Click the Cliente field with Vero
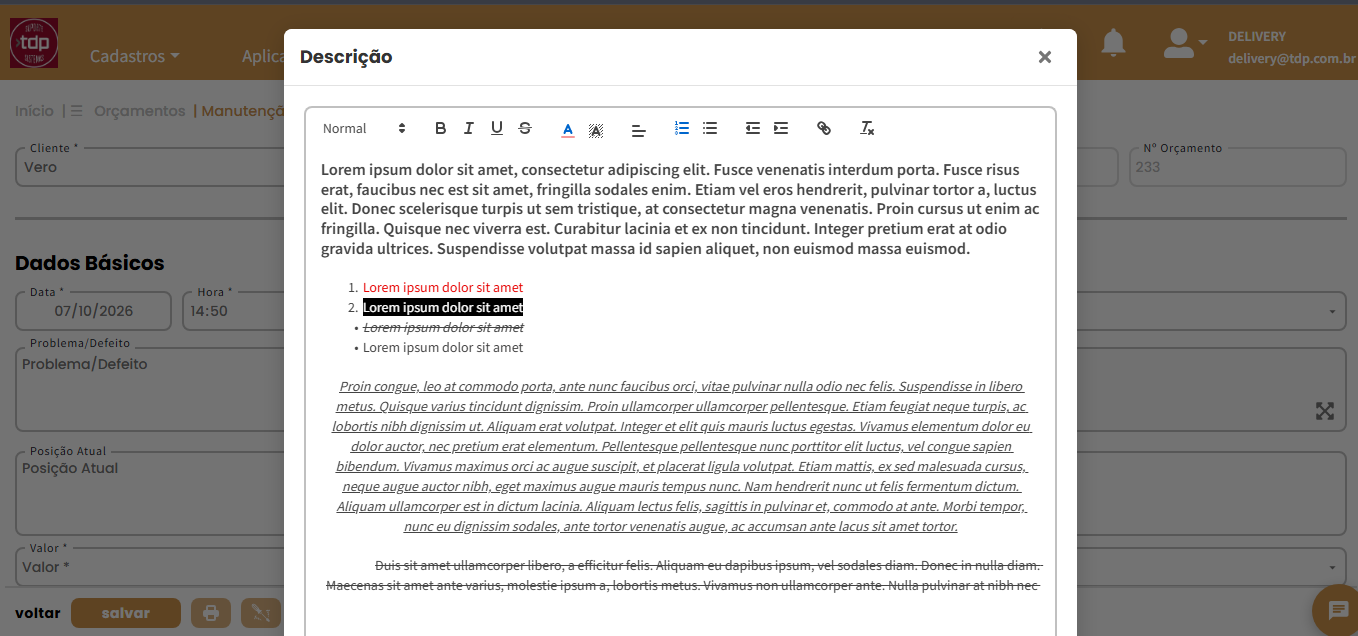The width and height of the screenshot is (1358, 636). [150, 167]
